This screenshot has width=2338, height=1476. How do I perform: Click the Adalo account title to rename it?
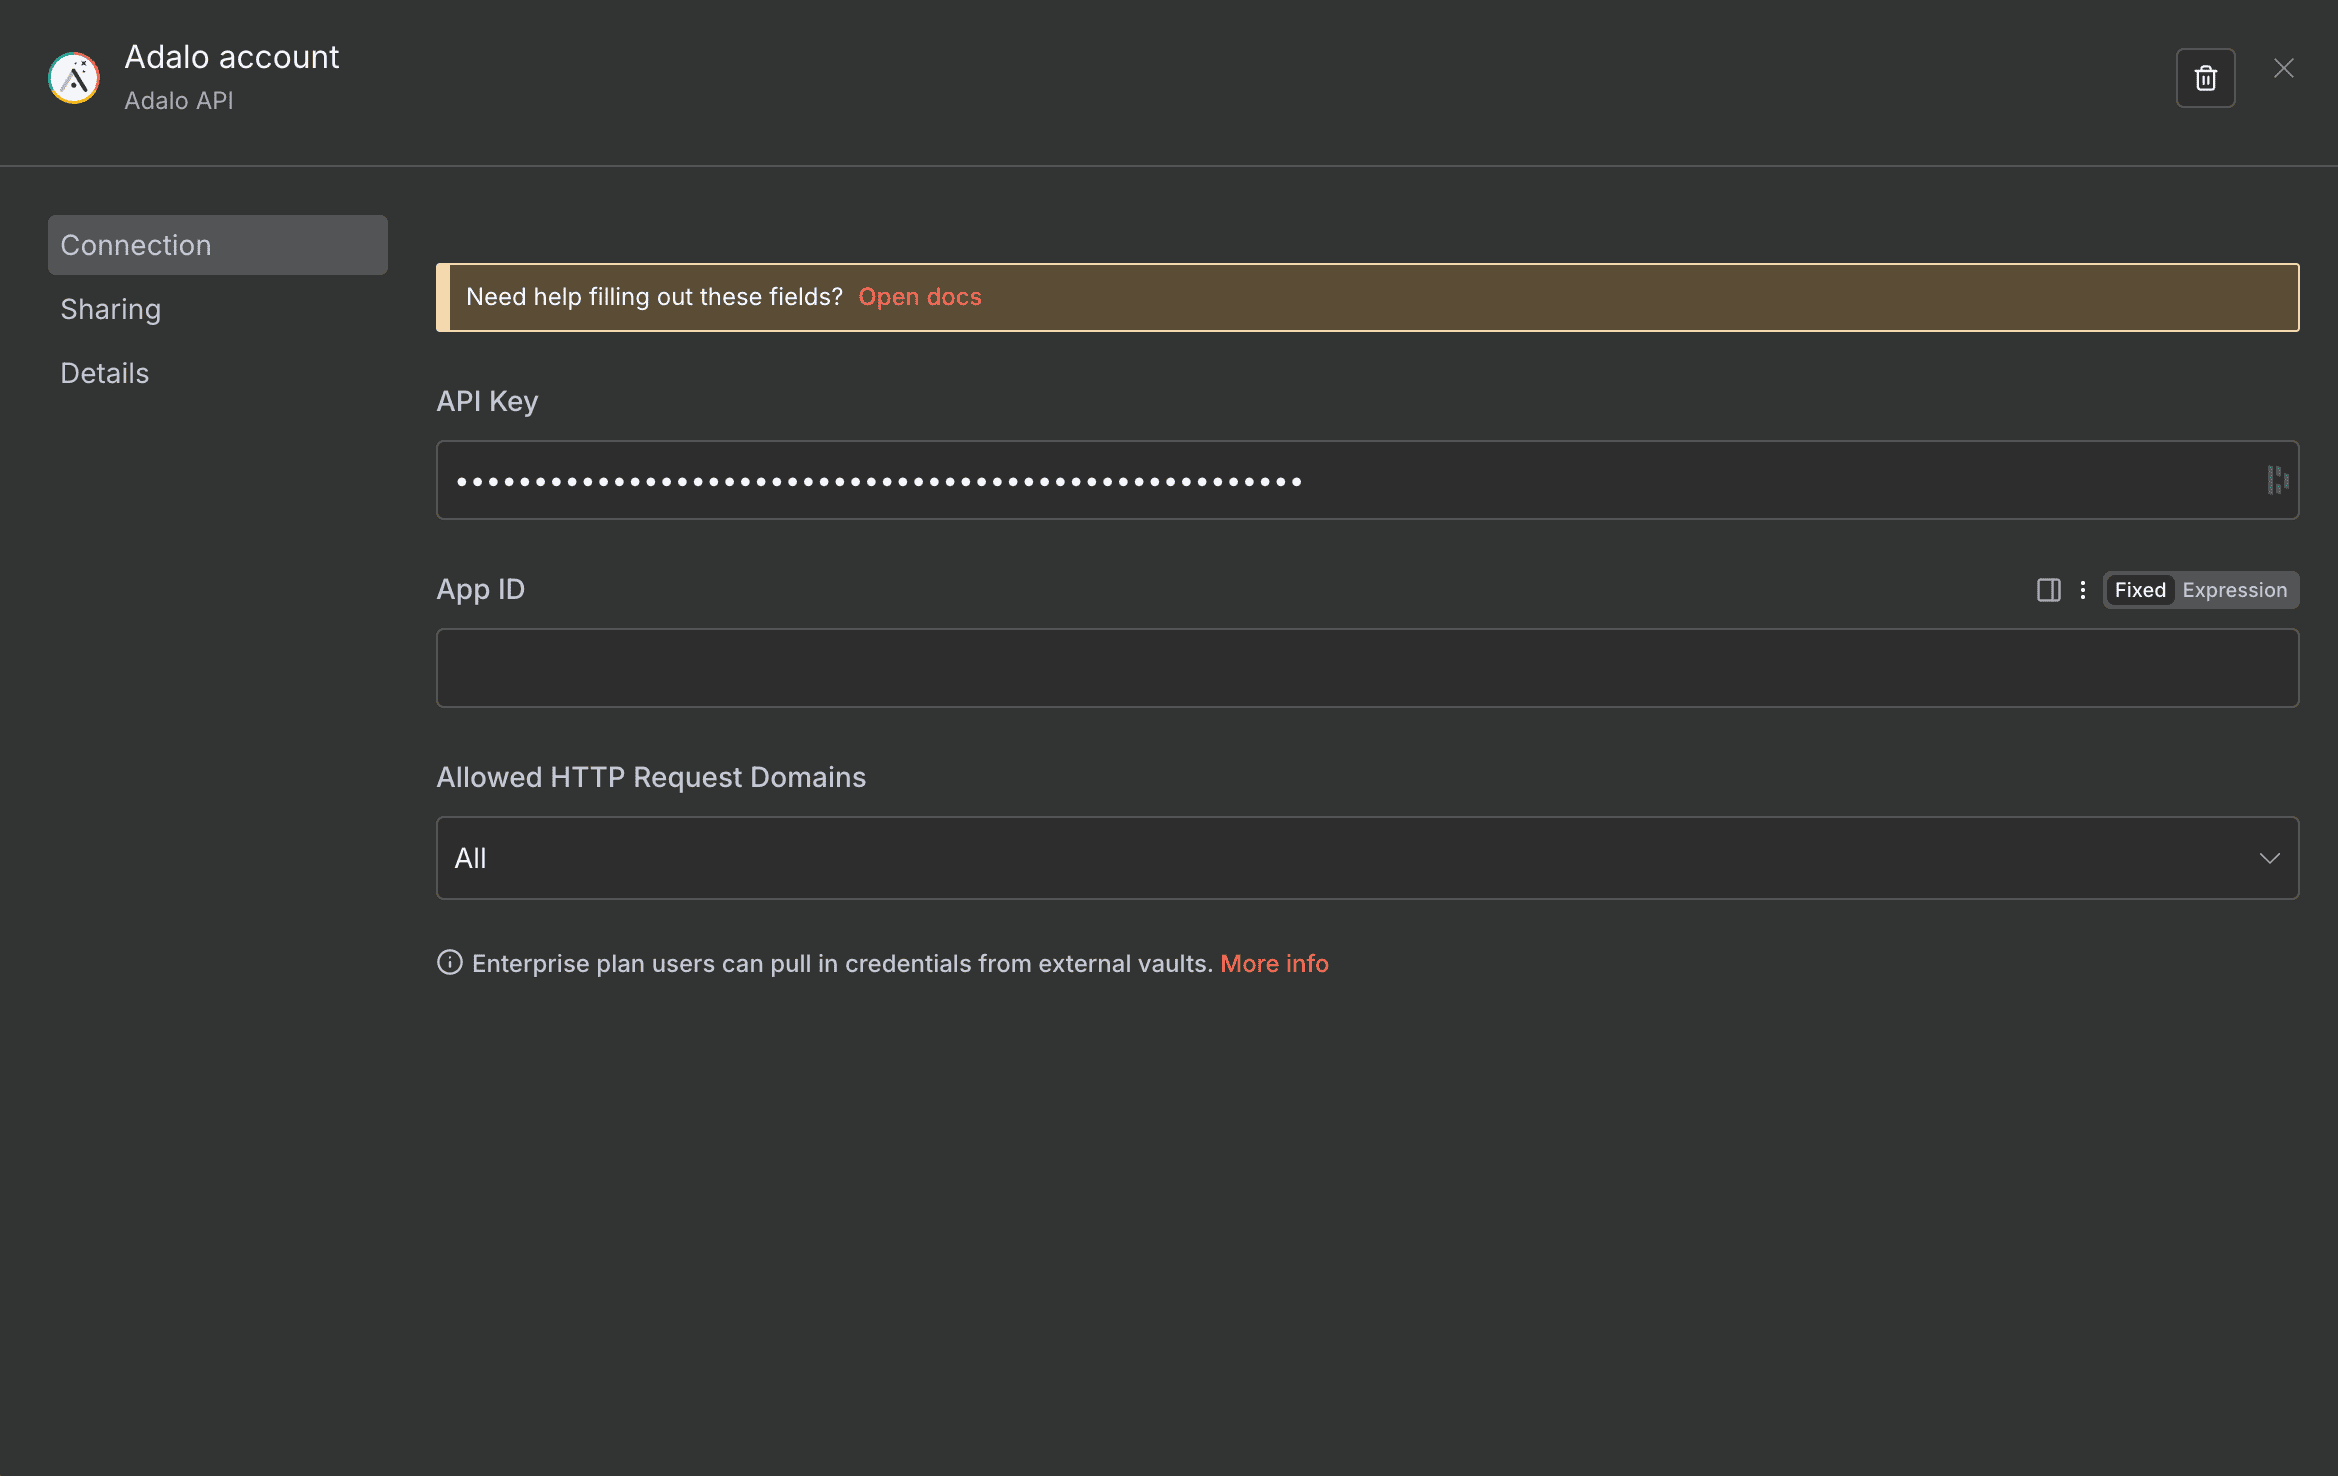click(x=231, y=57)
